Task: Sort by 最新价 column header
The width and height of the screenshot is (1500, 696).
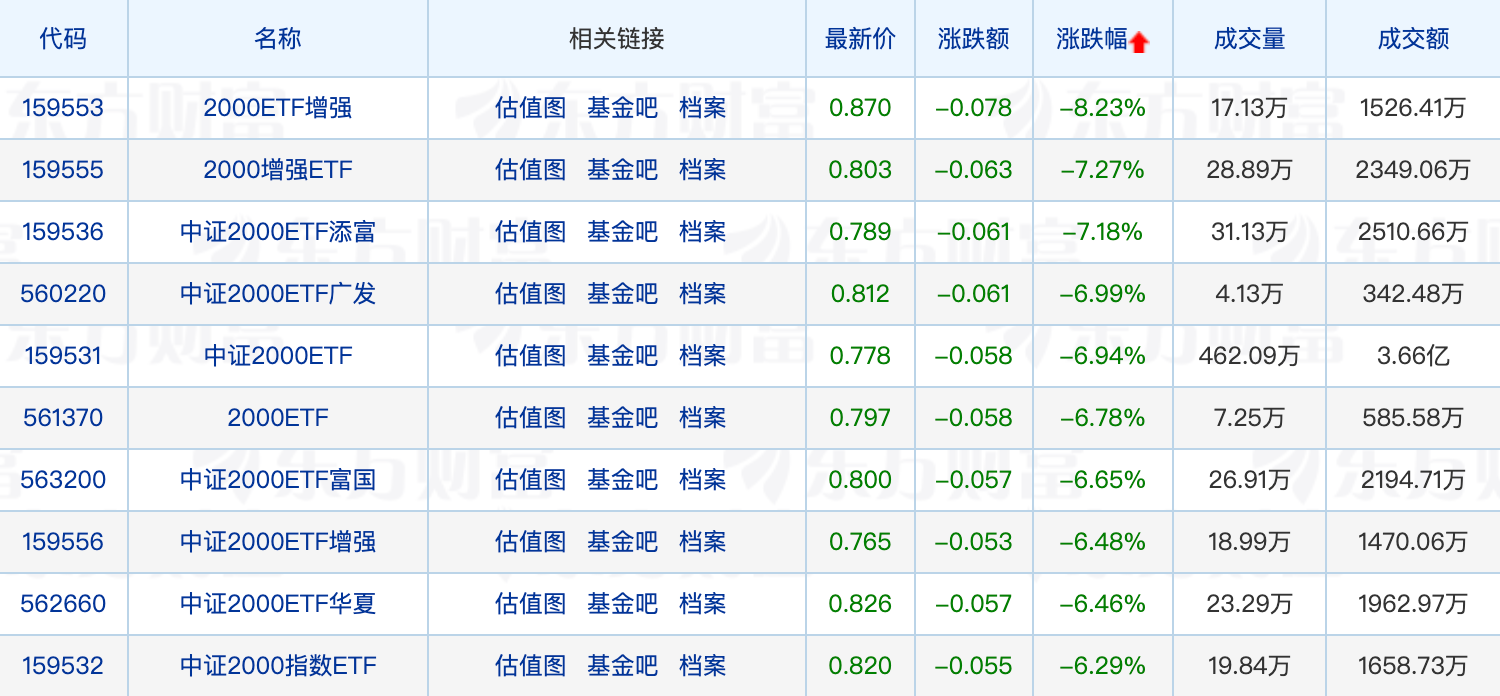Action: pyautogui.click(x=860, y=39)
